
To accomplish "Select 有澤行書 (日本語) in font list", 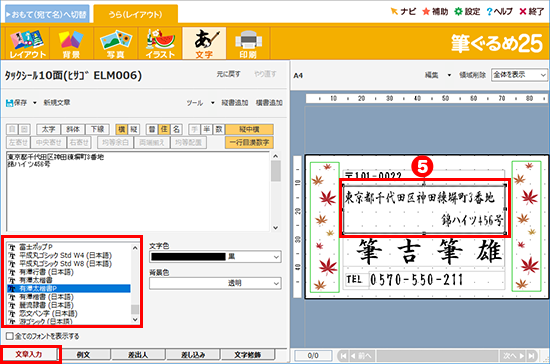I will [46, 272].
